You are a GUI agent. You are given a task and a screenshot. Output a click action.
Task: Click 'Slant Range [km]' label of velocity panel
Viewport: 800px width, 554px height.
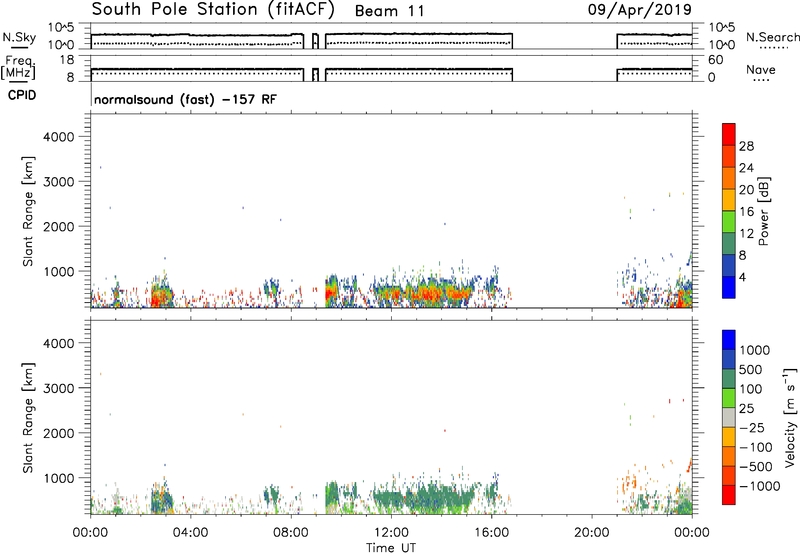28,417
